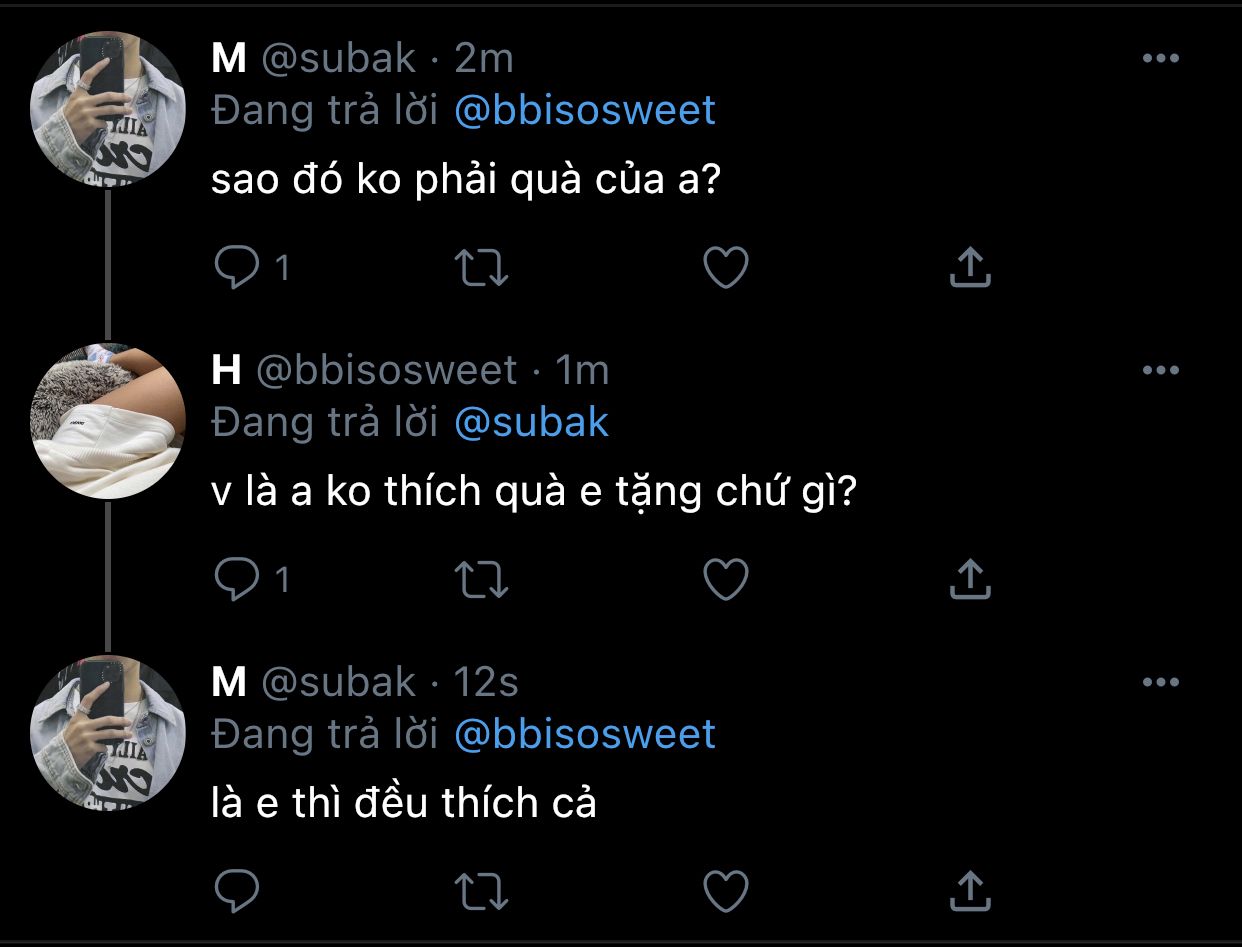Screen dimensions: 1242x947
Task: Open M's avatar on the 12s tweet
Action: (108, 733)
